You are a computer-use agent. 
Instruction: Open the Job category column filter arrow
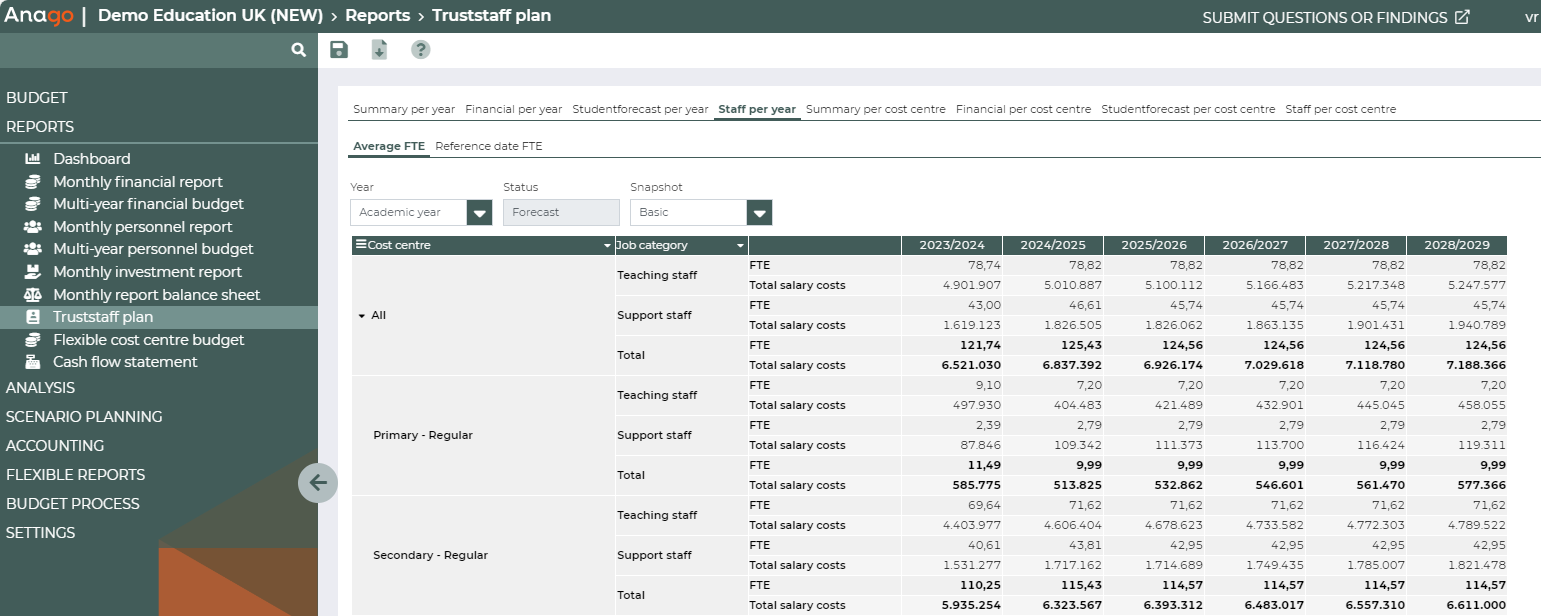pos(740,246)
